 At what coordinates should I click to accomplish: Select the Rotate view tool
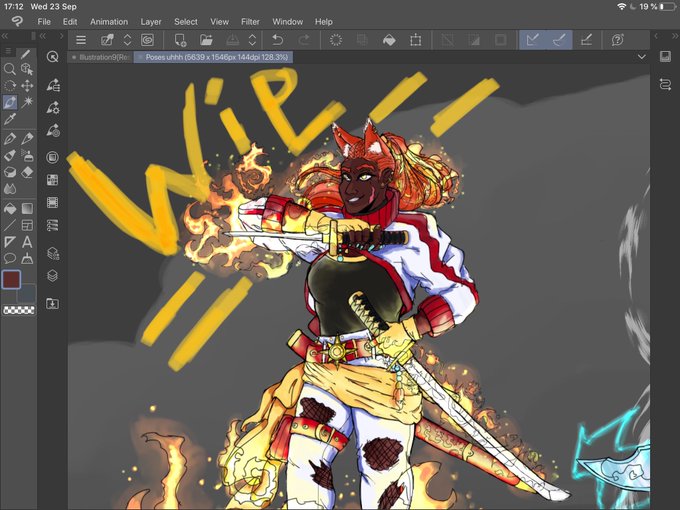click(x=10, y=86)
